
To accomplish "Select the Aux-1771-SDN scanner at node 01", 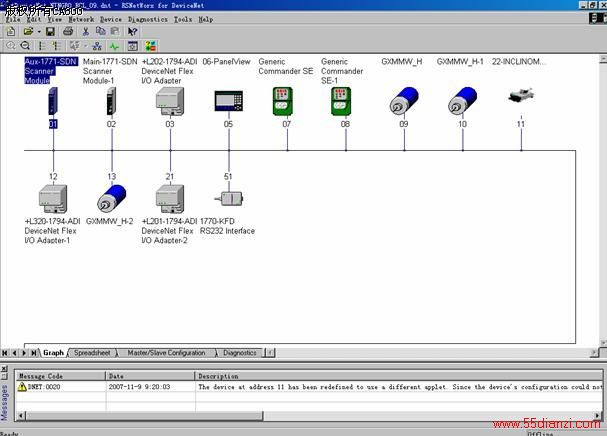I will click(x=53, y=101).
